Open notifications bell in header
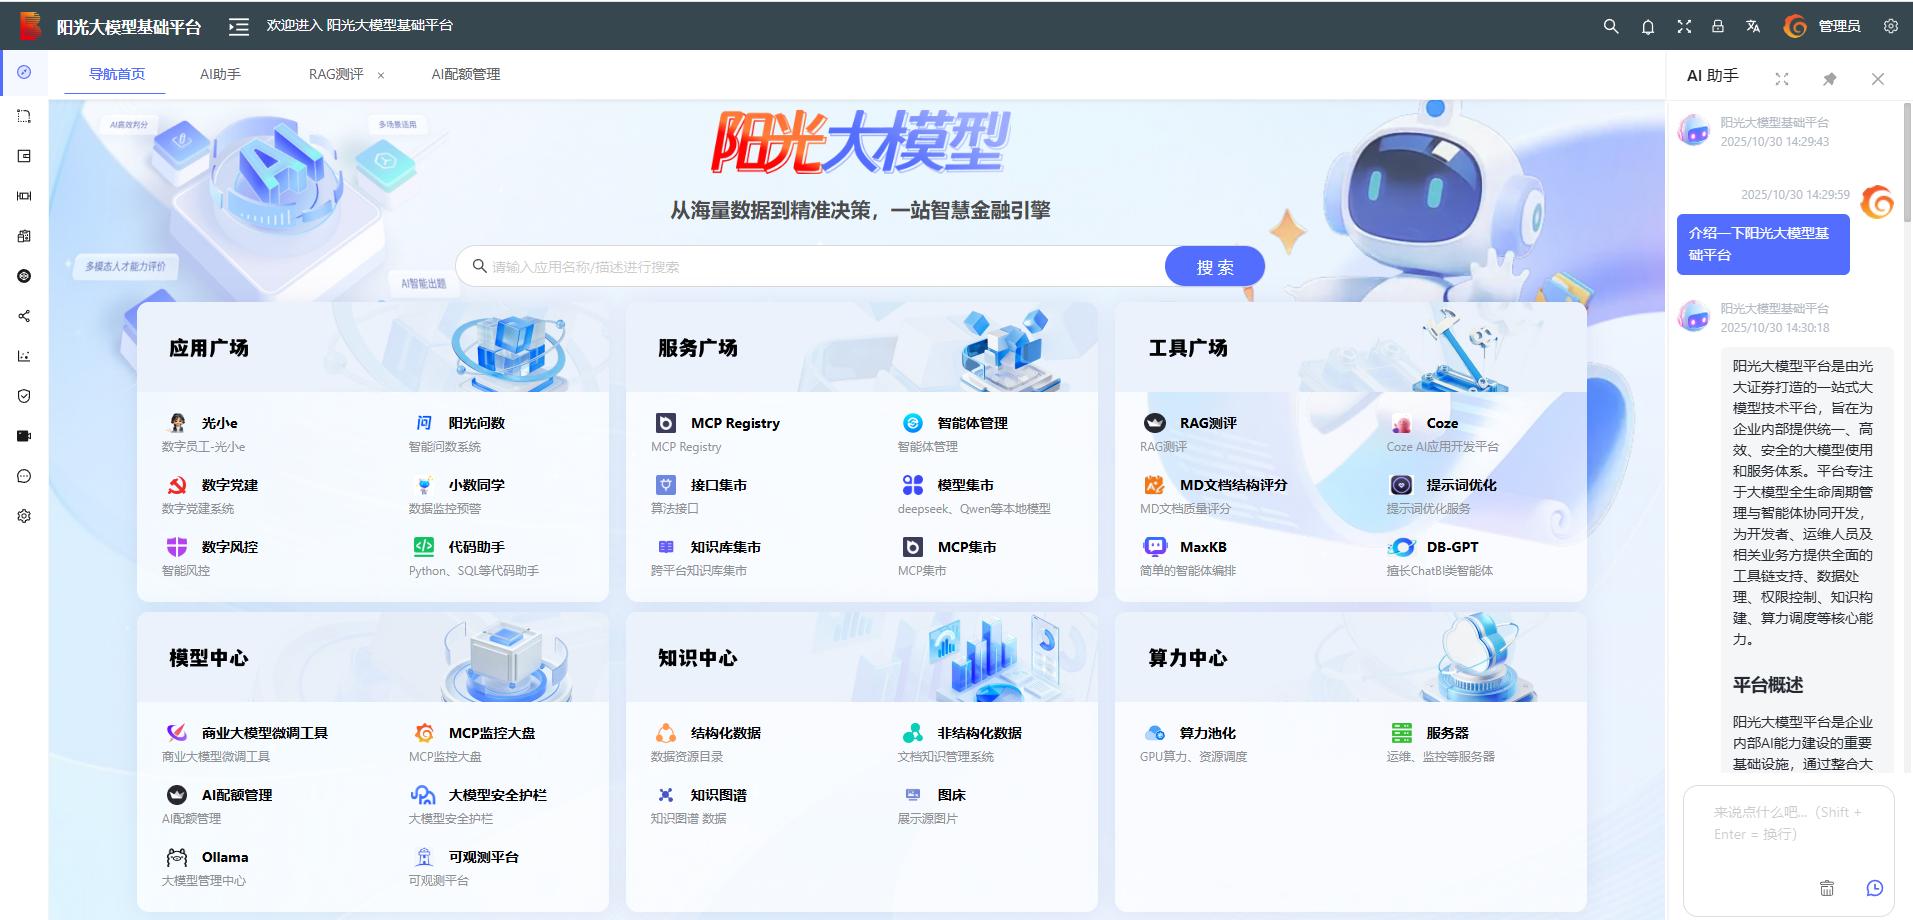 (x=1648, y=26)
